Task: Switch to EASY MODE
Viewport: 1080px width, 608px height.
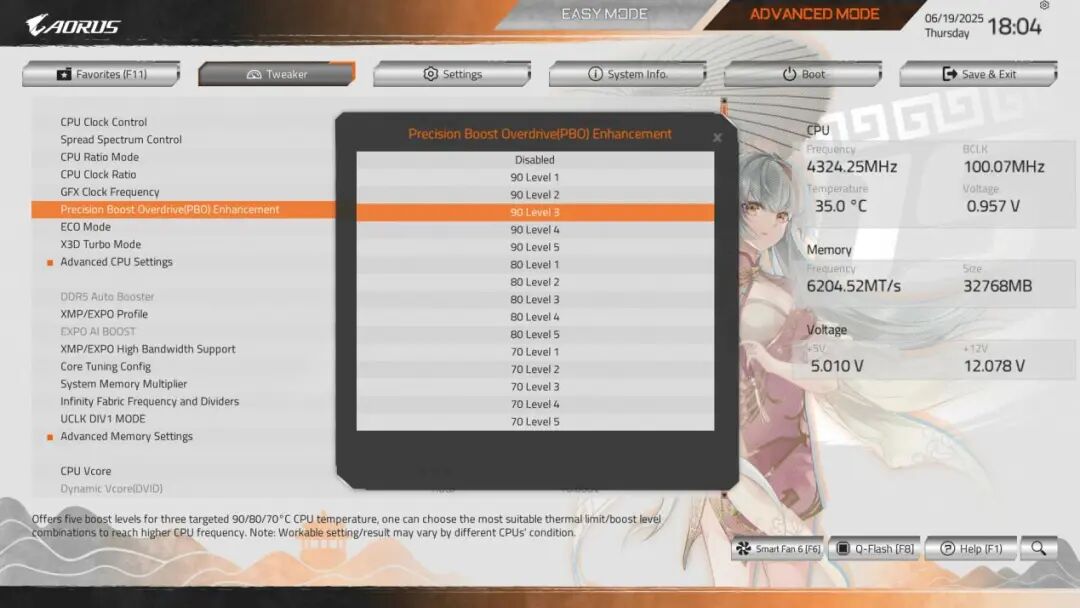Action: click(604, 13)
